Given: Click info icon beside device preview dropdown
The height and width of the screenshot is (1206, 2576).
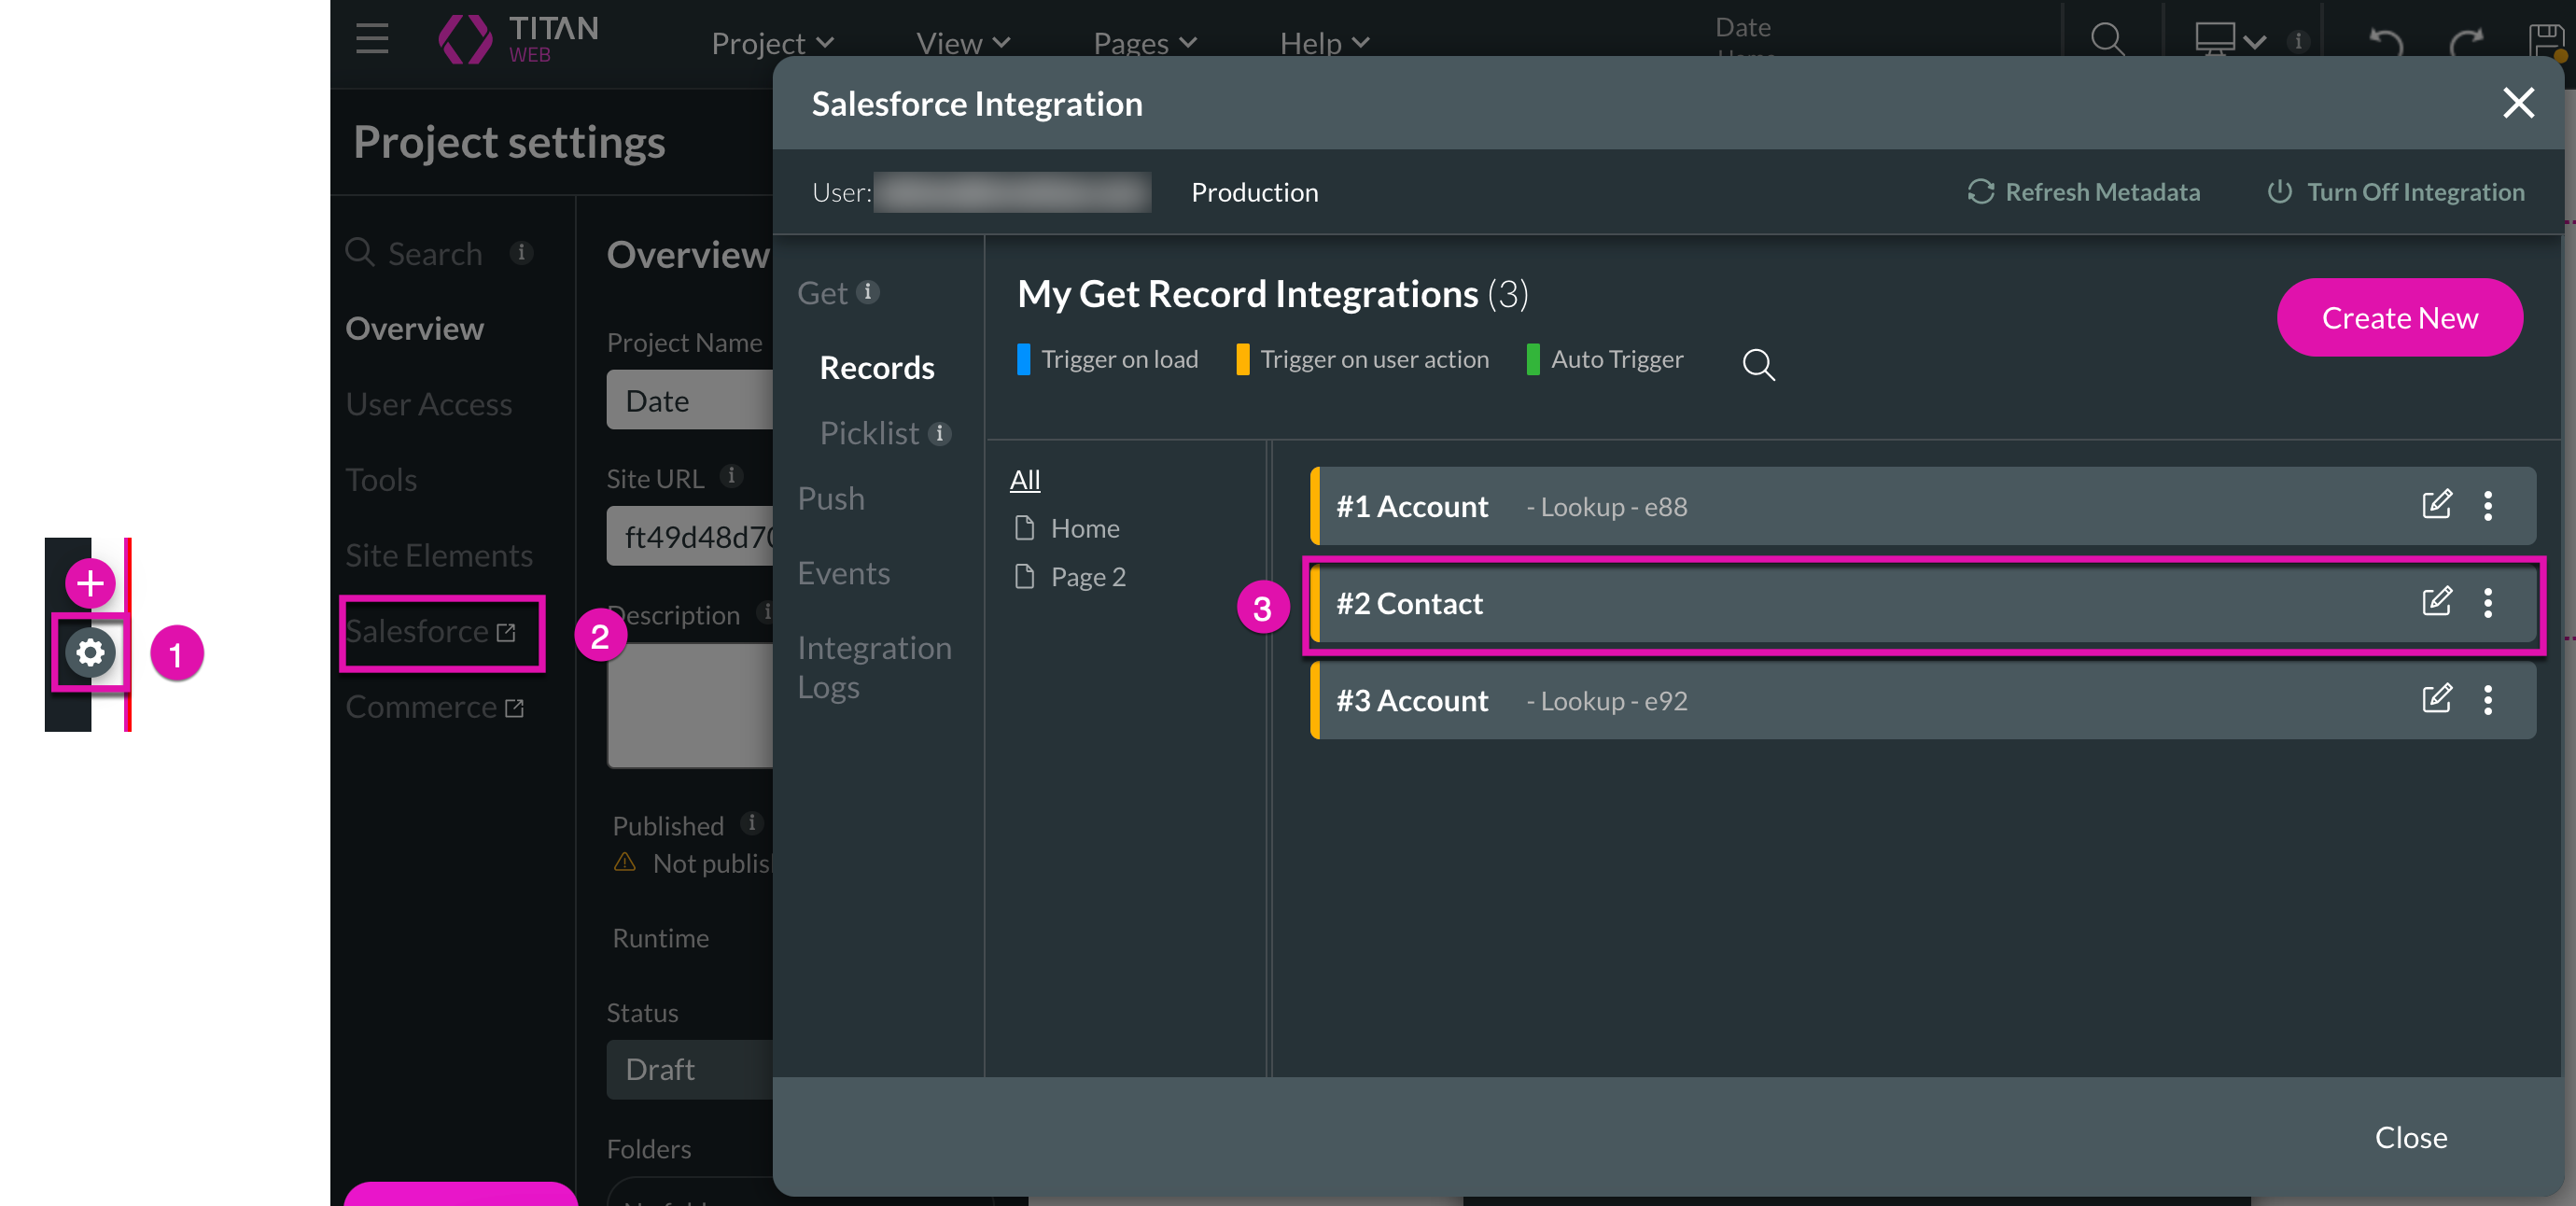Looking at the screenshot, I should 2298,41.
